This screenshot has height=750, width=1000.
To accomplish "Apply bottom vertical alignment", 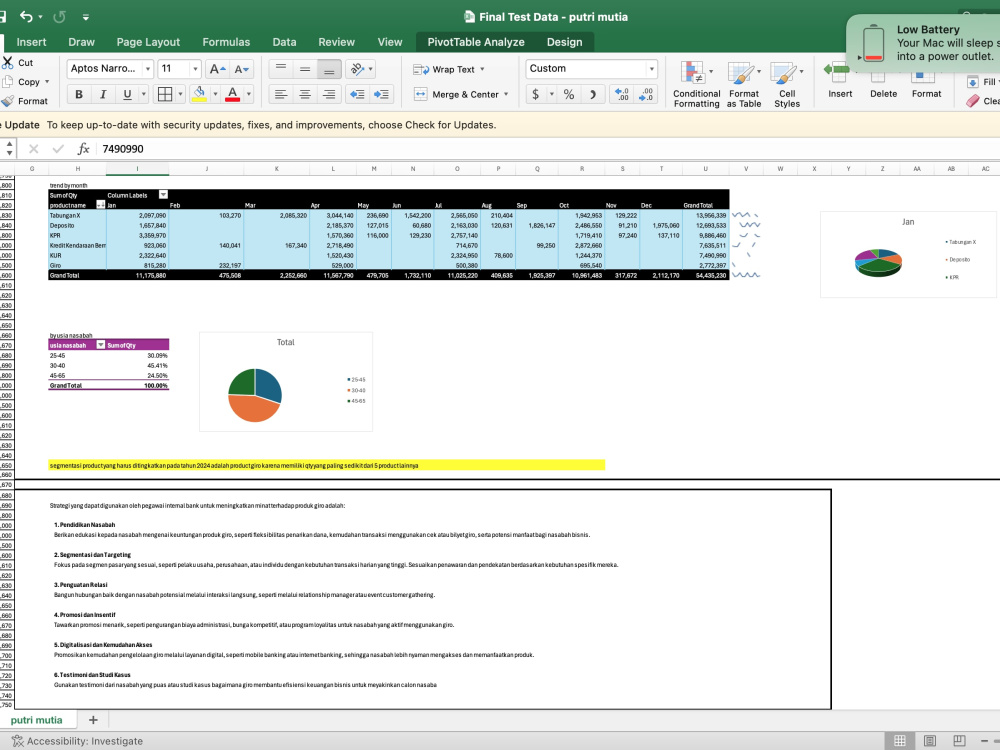I will pyautogui.click(x=329, y=69).
